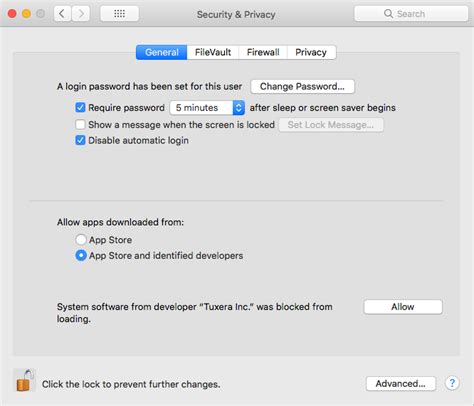The width and height of the screenshot is (474, 406).
Task: Open the 5 minutes delay dropdown
Action: [x=207, y=108]
